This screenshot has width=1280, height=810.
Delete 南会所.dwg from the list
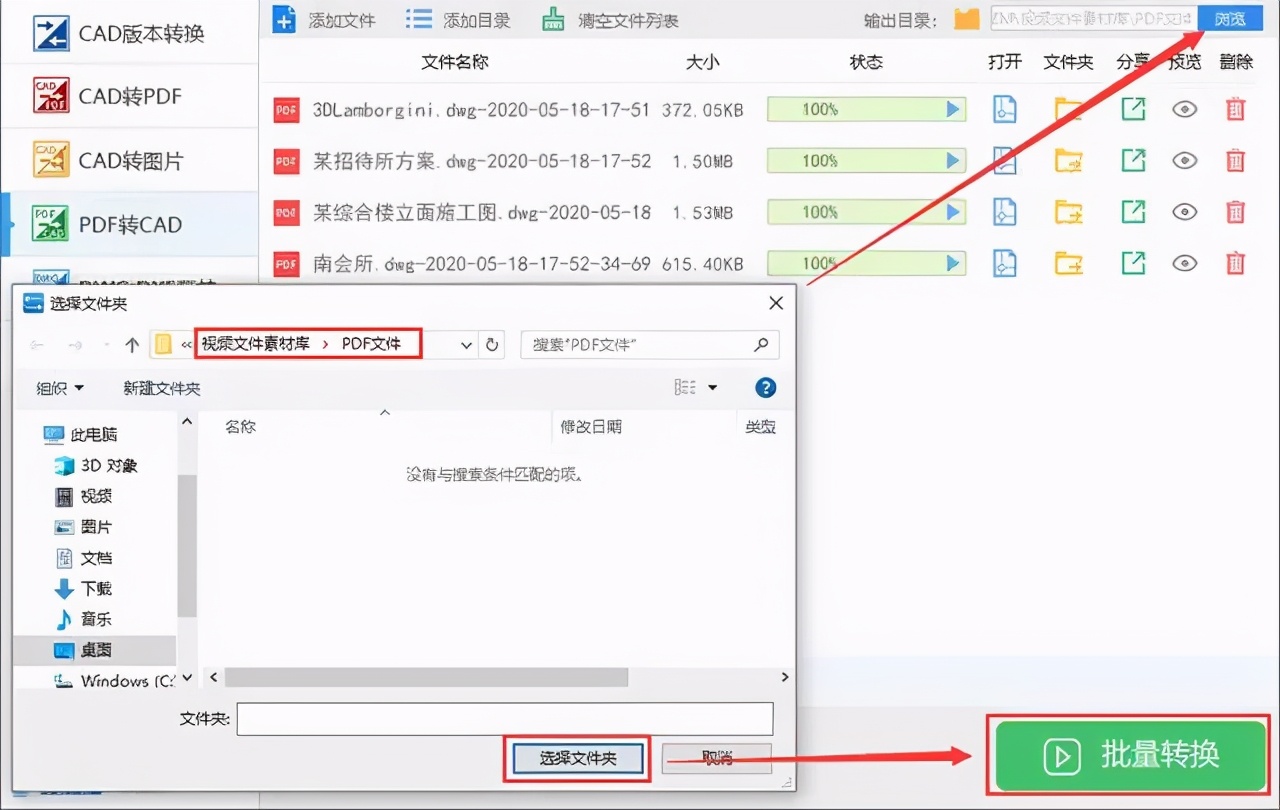[1236, 263]
